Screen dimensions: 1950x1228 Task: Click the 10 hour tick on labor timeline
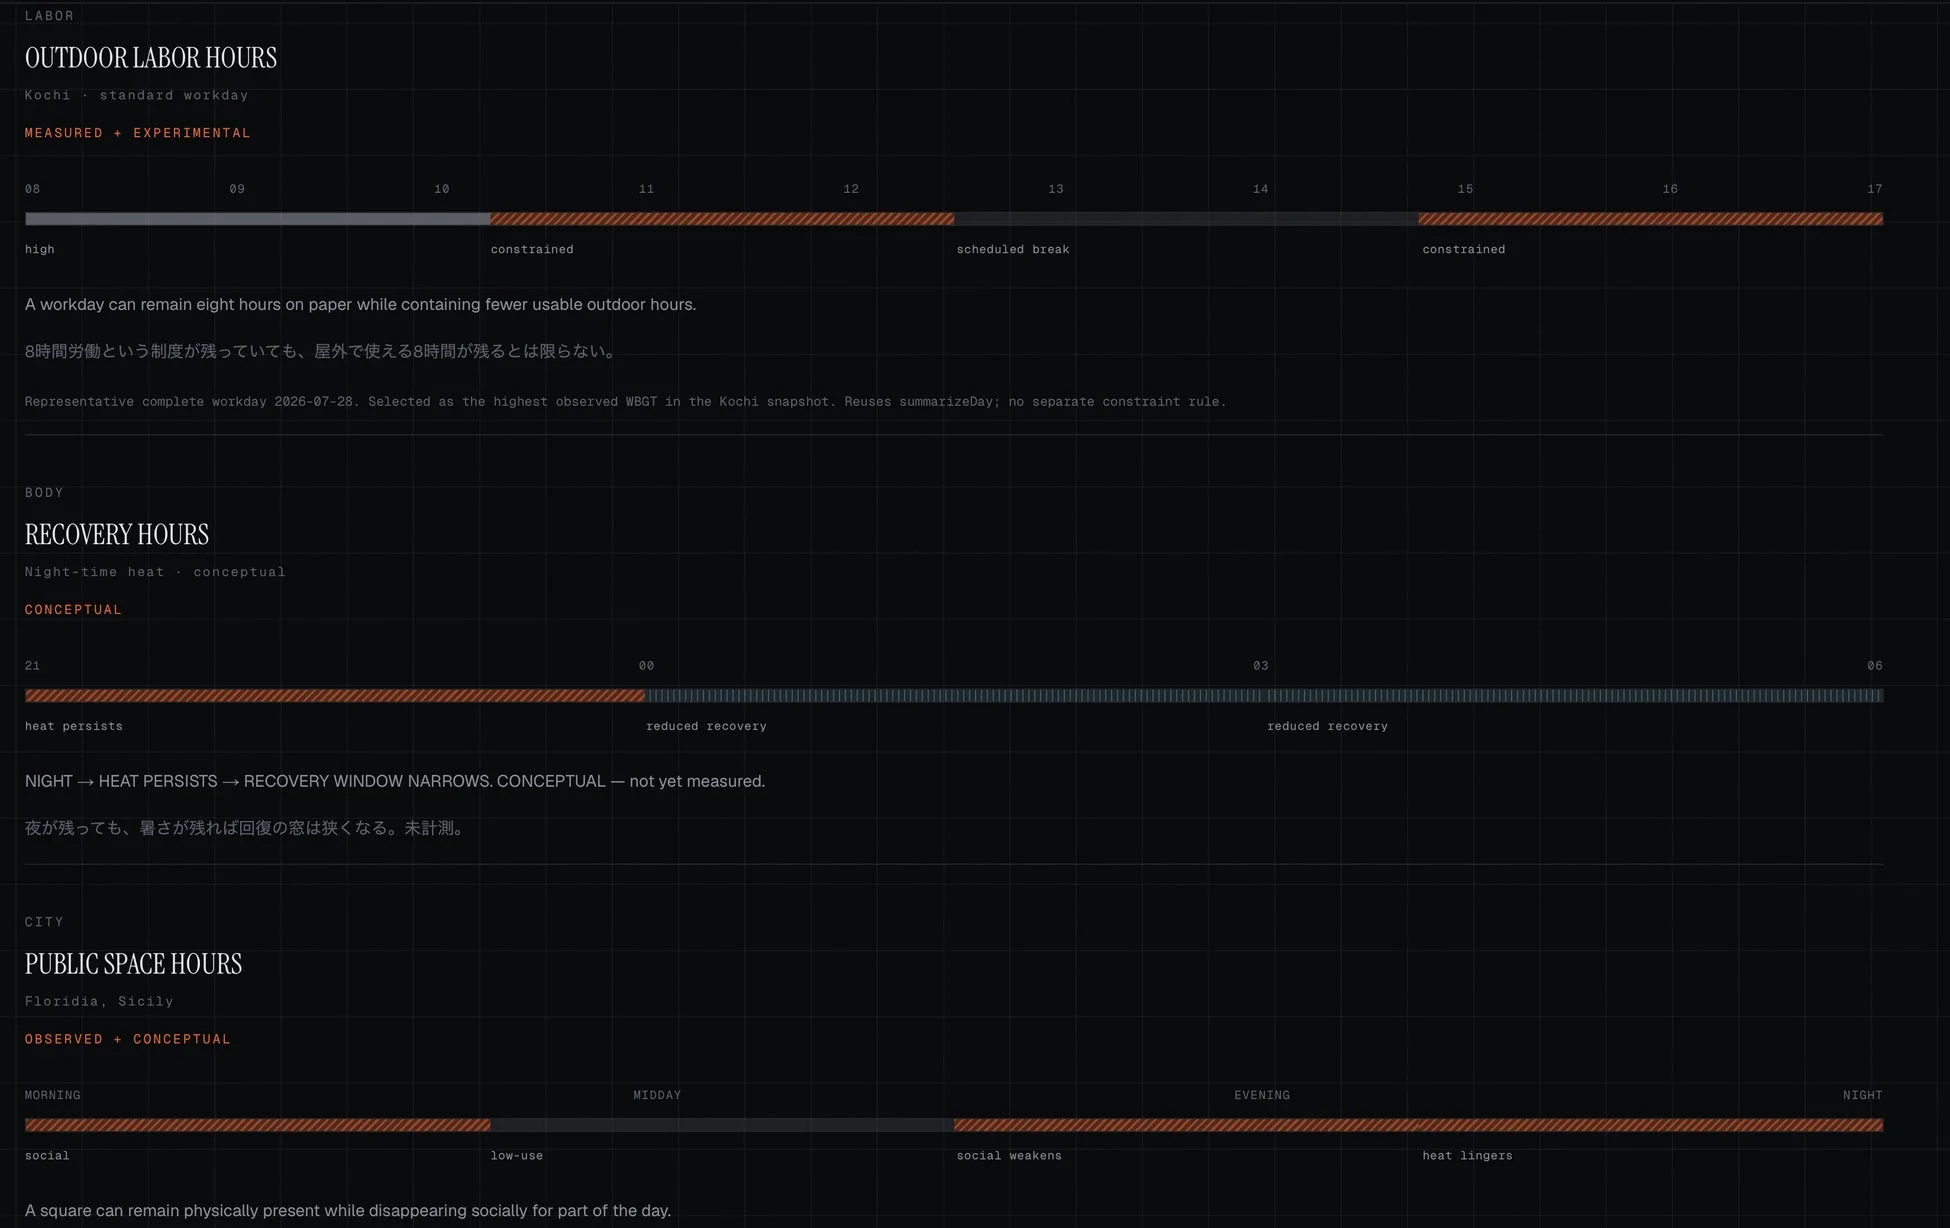pos(442,189)
